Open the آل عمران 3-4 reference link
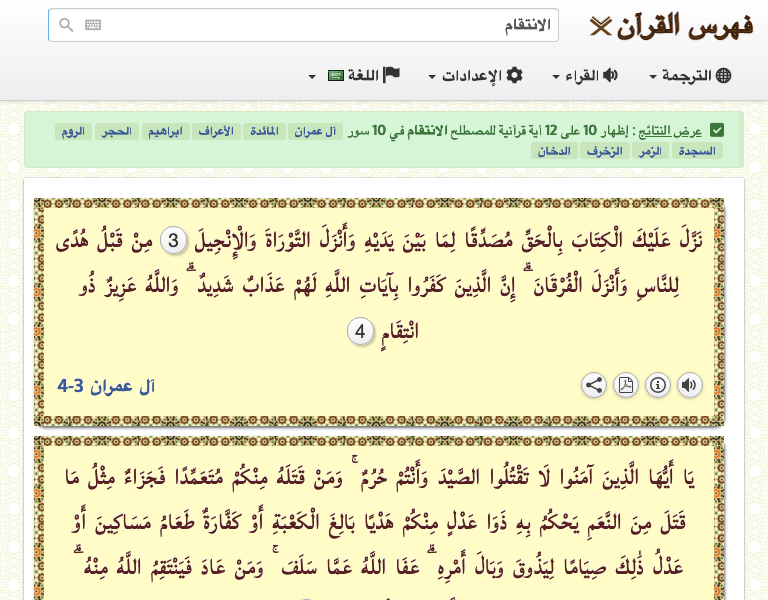Image resolution: width=768 pixels, height=600 pixels. tap(106, 385)
